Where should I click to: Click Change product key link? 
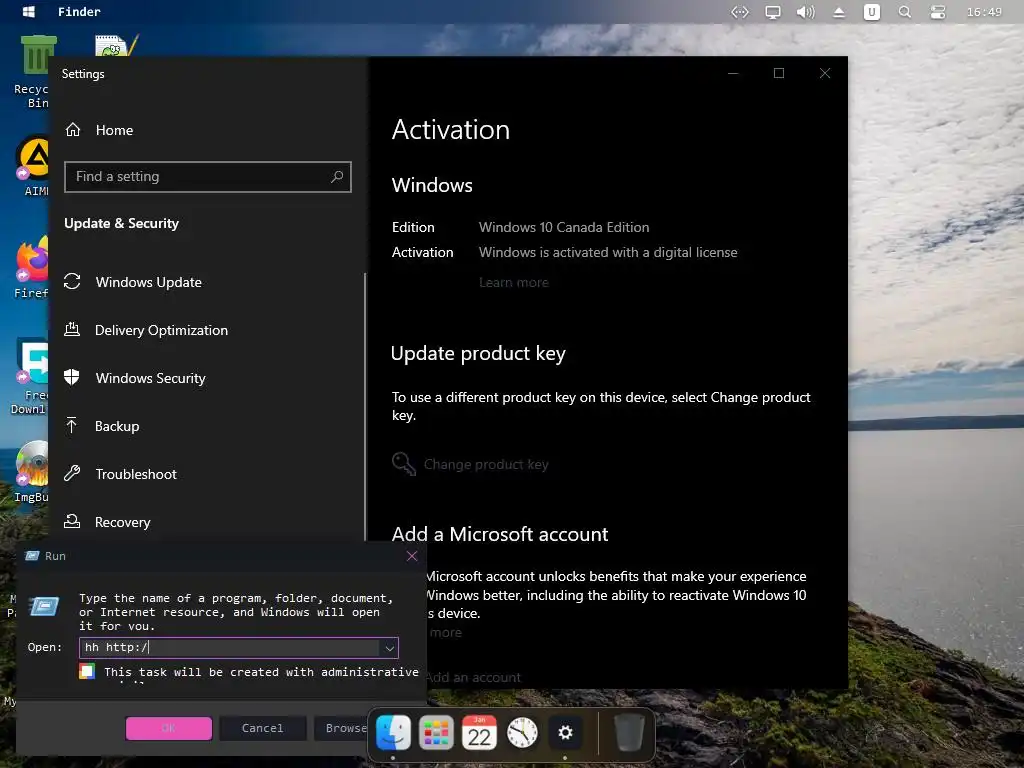tap(486, 464)
